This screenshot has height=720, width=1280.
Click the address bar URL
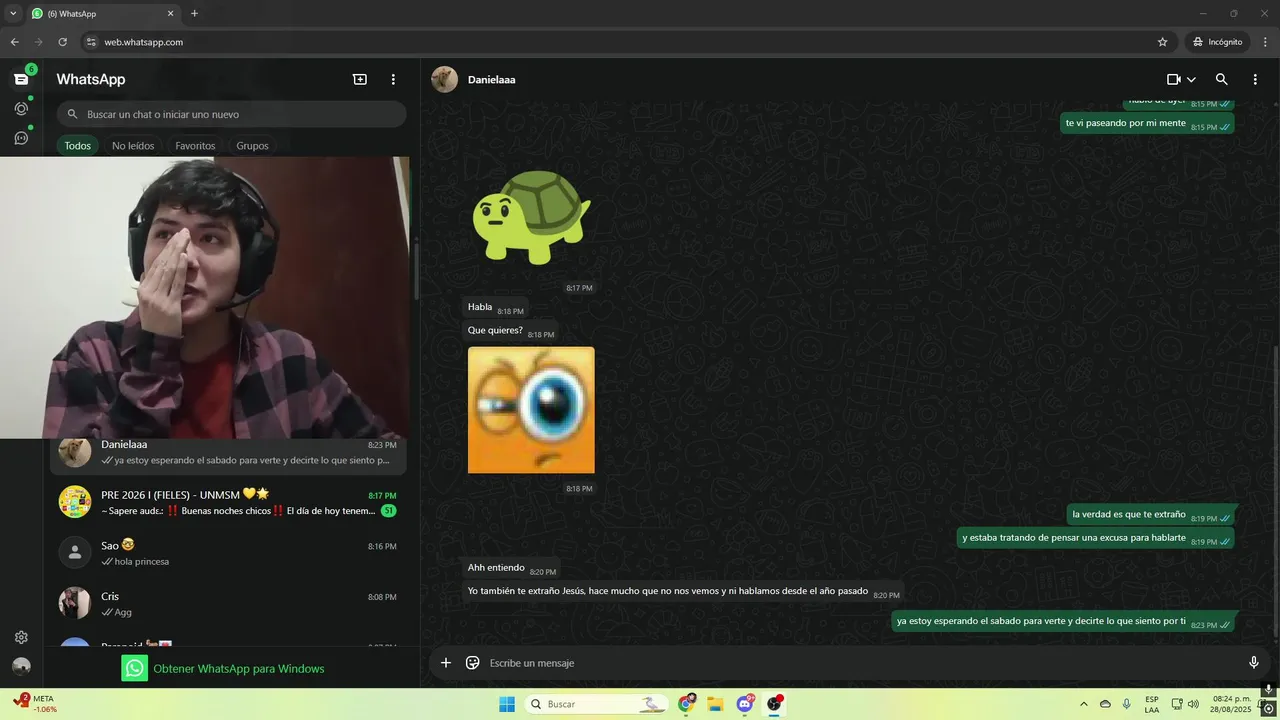point(144,42)
